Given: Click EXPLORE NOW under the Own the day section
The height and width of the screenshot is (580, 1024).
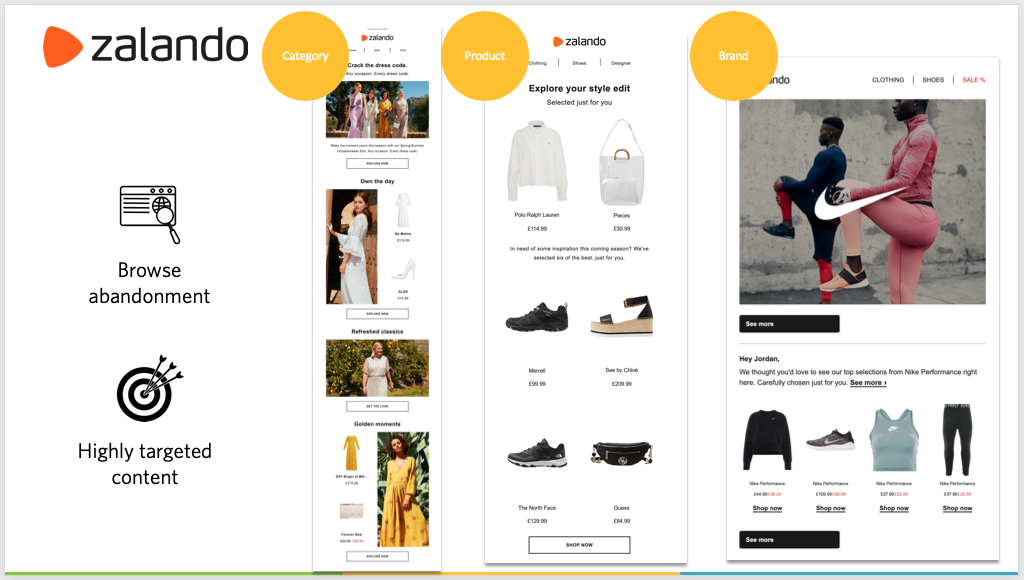Looking at the screenshot, I should point(377,314).
